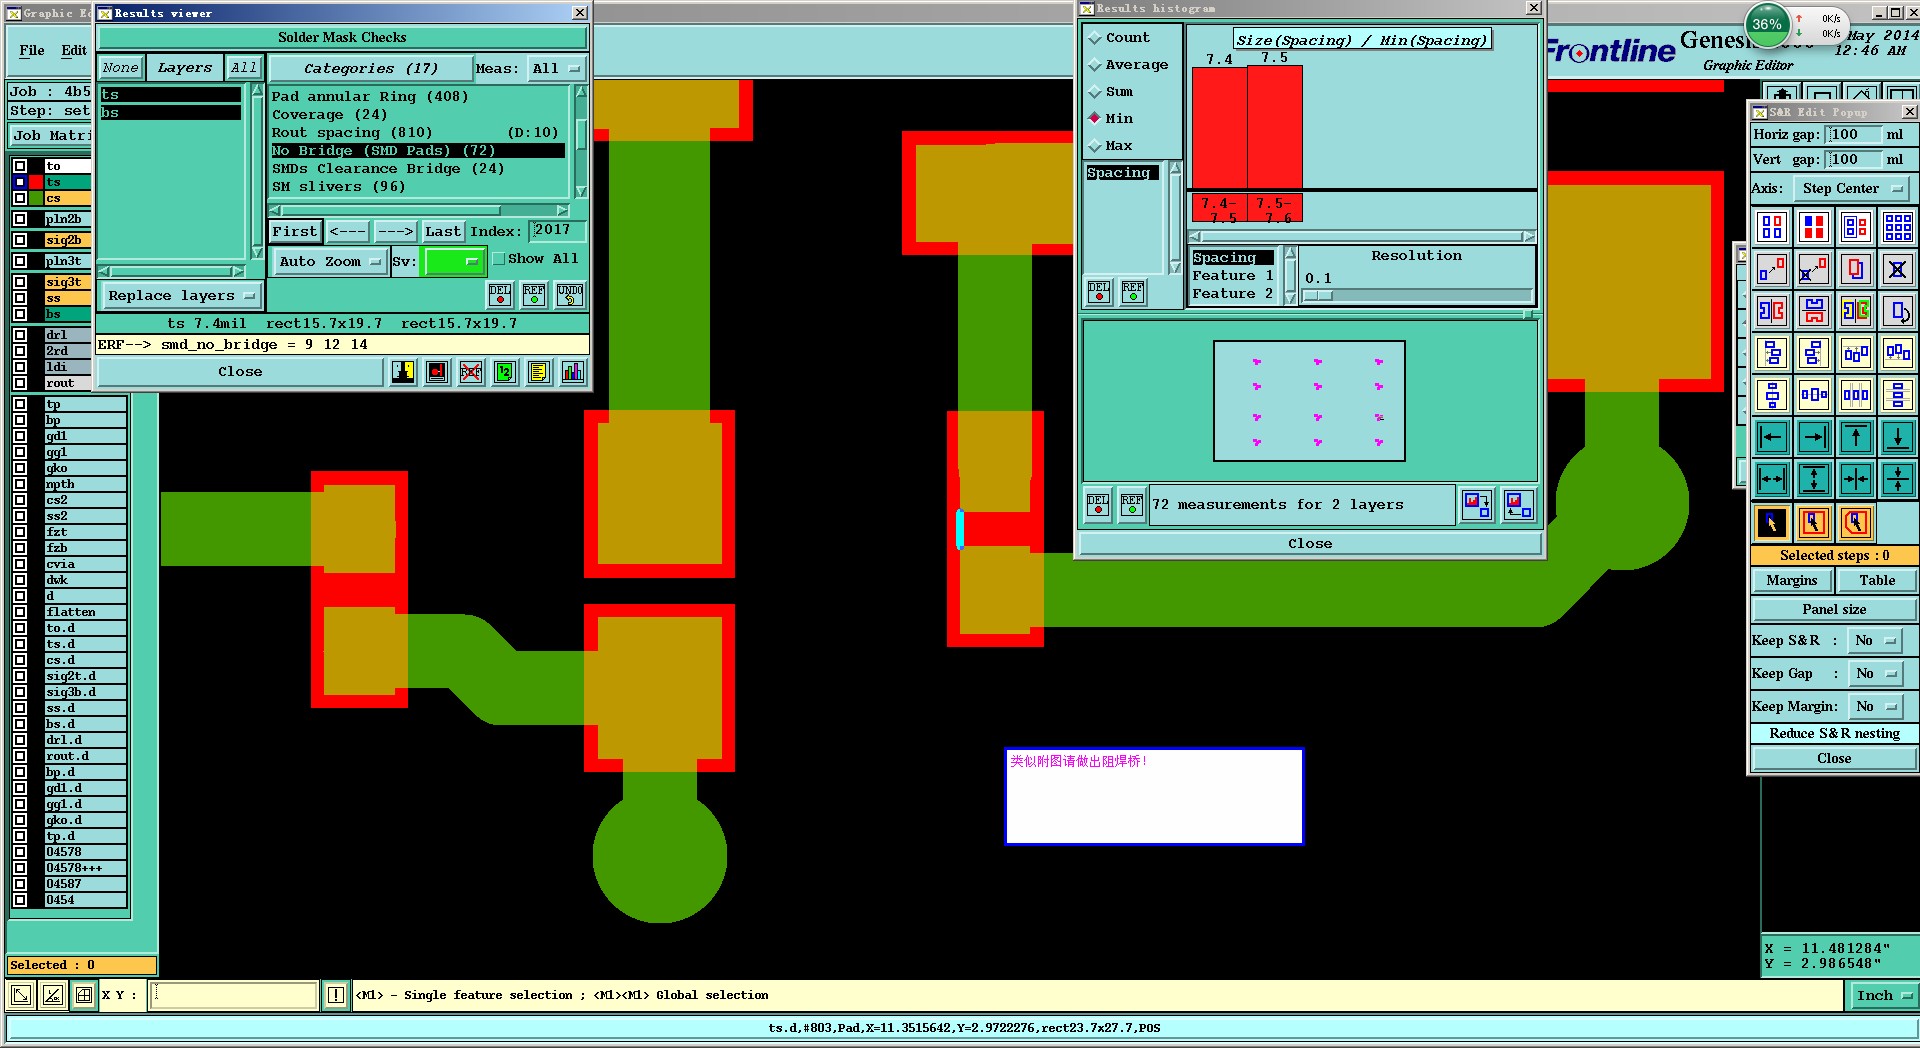Select the 'SM slivers (96)' category
Screen dimensions: 1920x1048
[418, 187]
